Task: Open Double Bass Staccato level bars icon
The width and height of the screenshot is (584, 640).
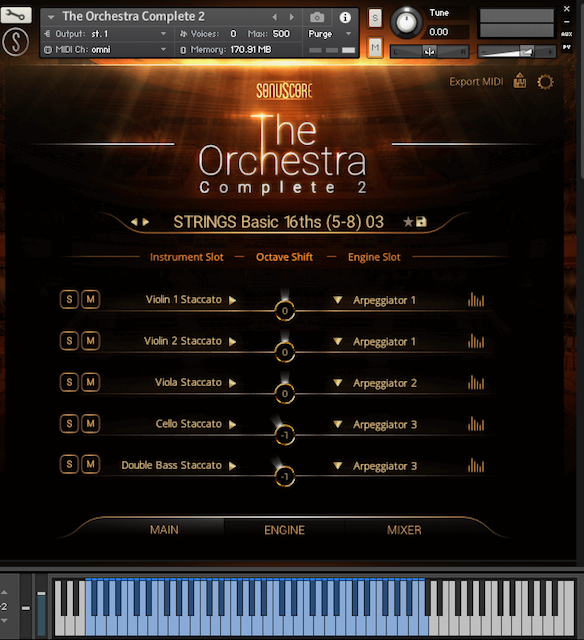Action: (x=476, y=465)
